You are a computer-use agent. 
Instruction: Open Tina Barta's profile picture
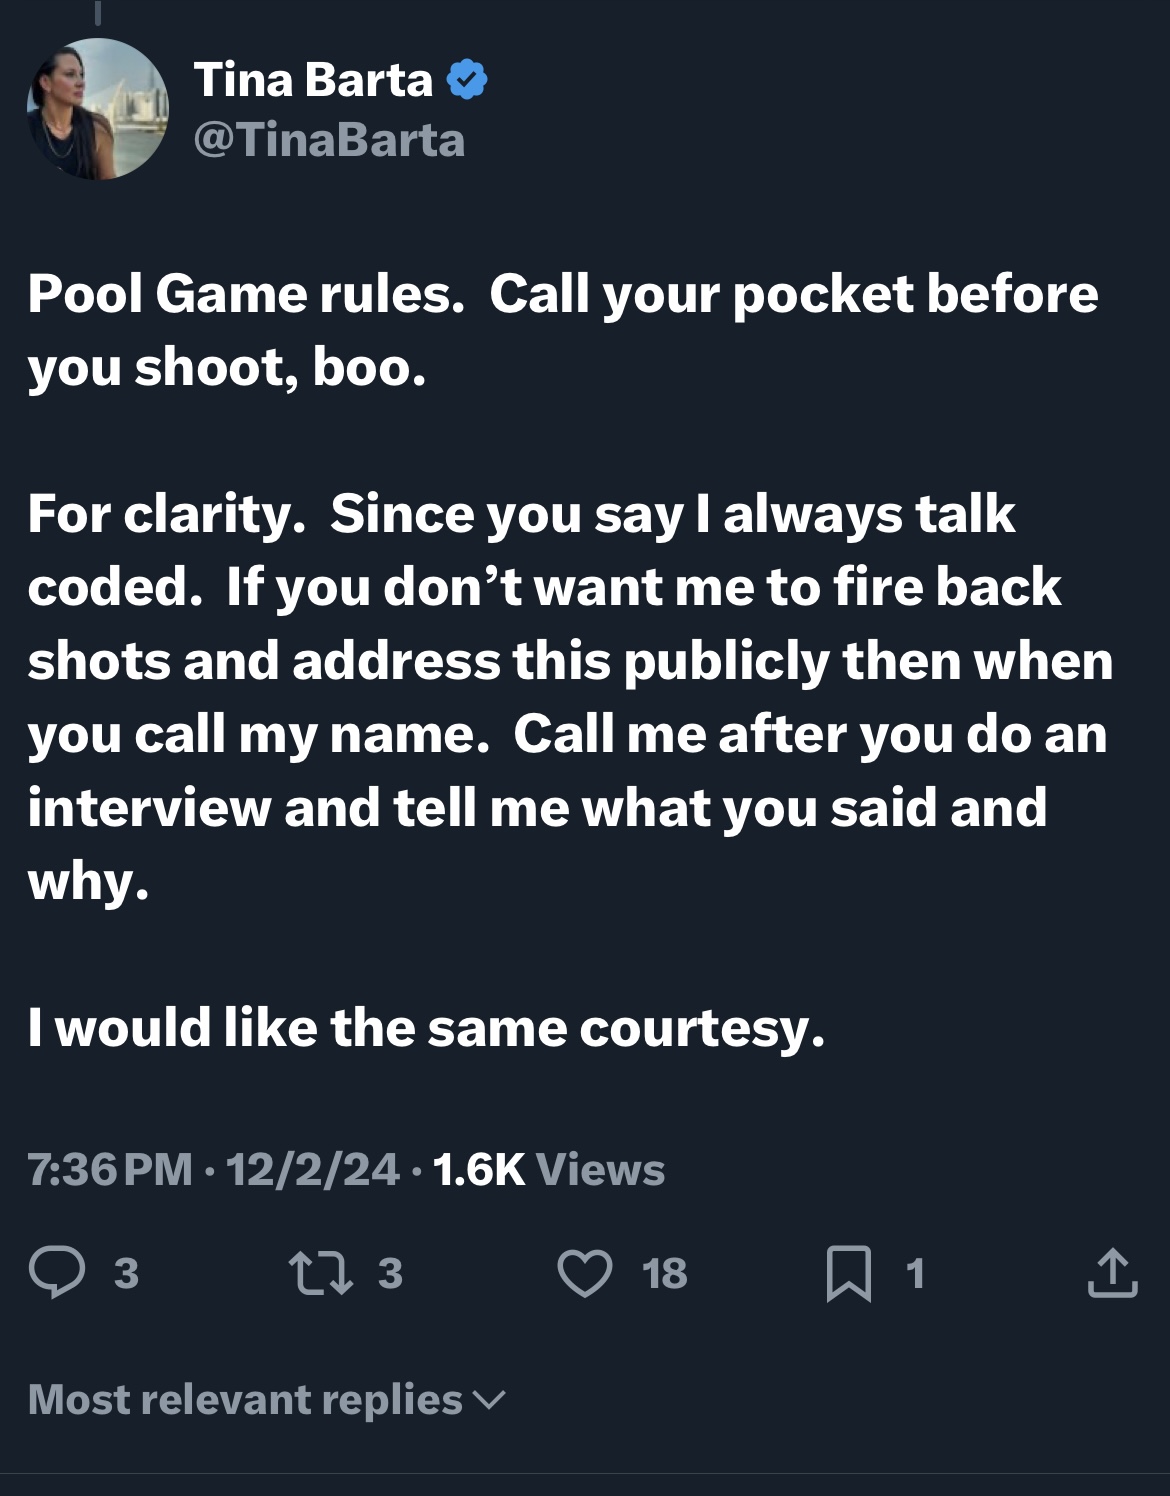97,109
